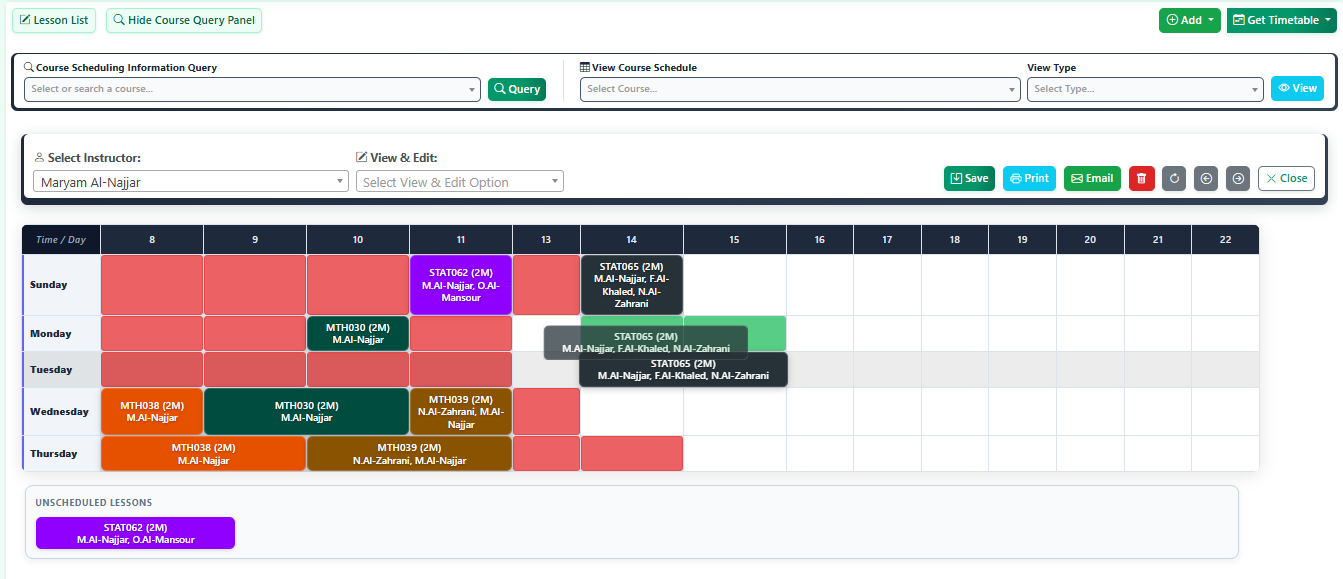Expand the Get Timetable menu

point(1281,20)
